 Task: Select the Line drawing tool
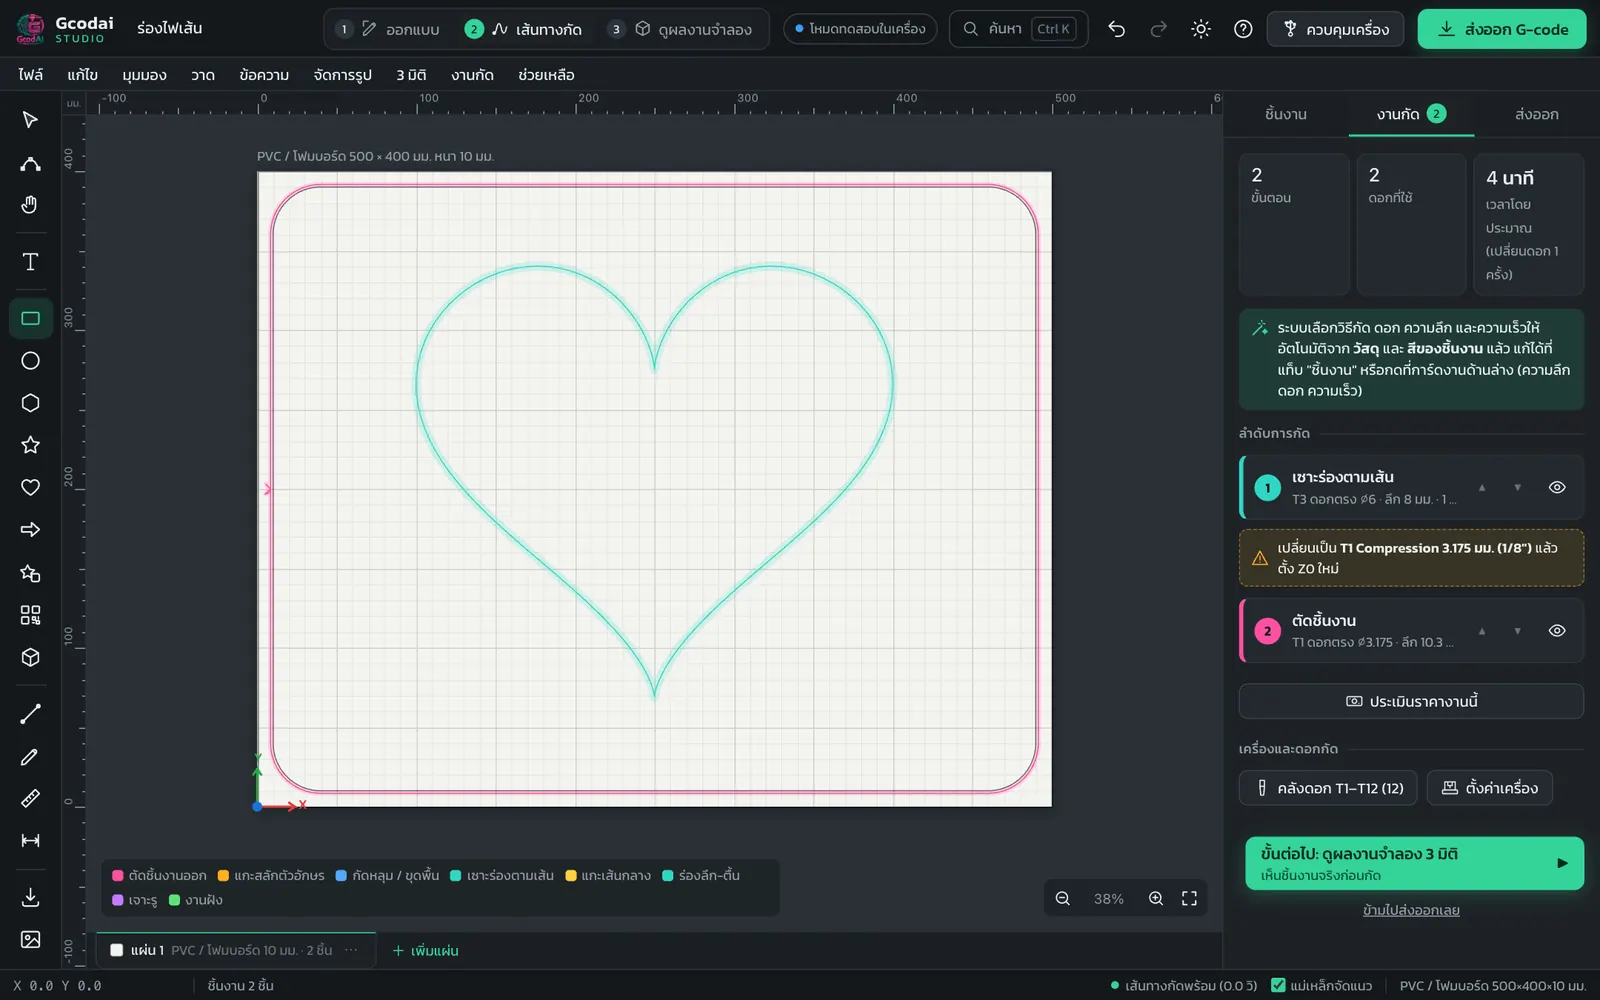pos(30,714)
